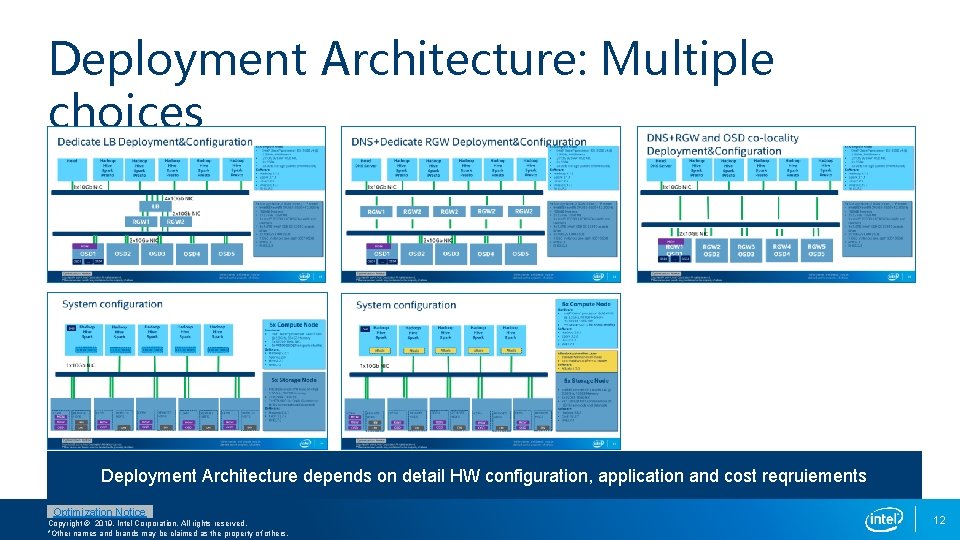
Task: Click the 'RGW5 OSD5' box in co-locality diagram
Action: [x=817, y=250]
